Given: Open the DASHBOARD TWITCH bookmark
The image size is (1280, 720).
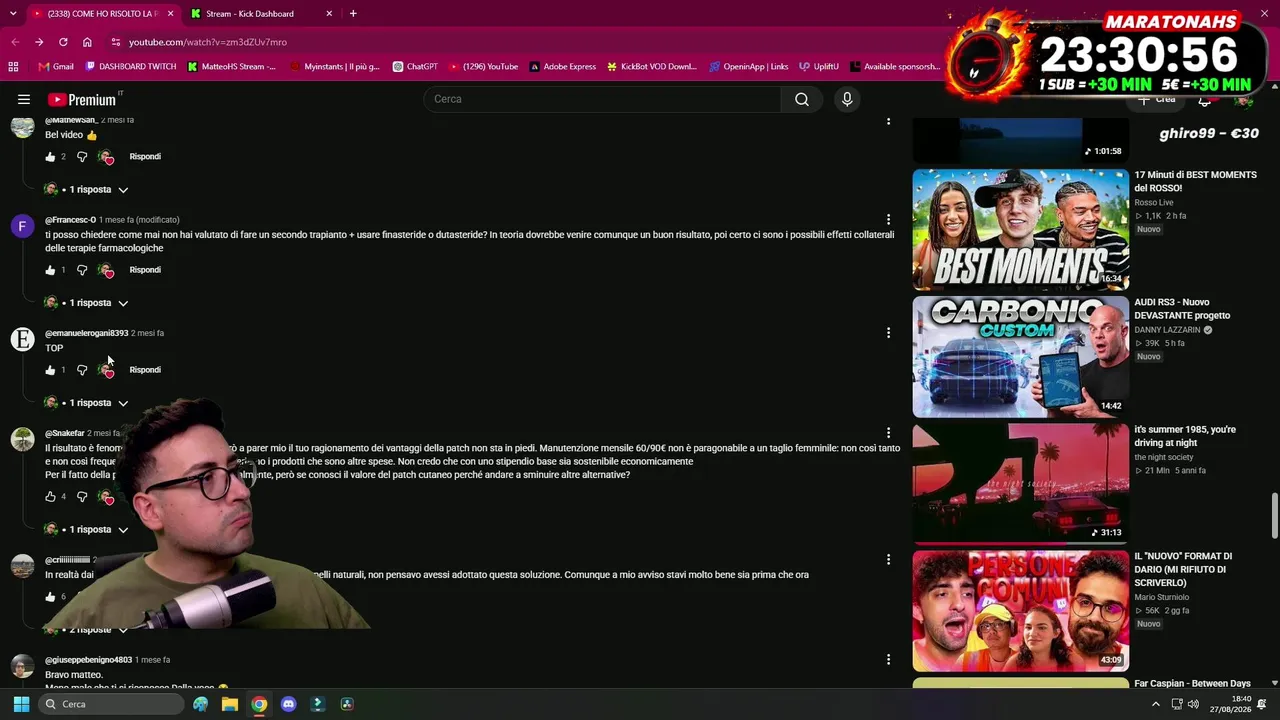Looking at the screenshot, I should 131,67.
